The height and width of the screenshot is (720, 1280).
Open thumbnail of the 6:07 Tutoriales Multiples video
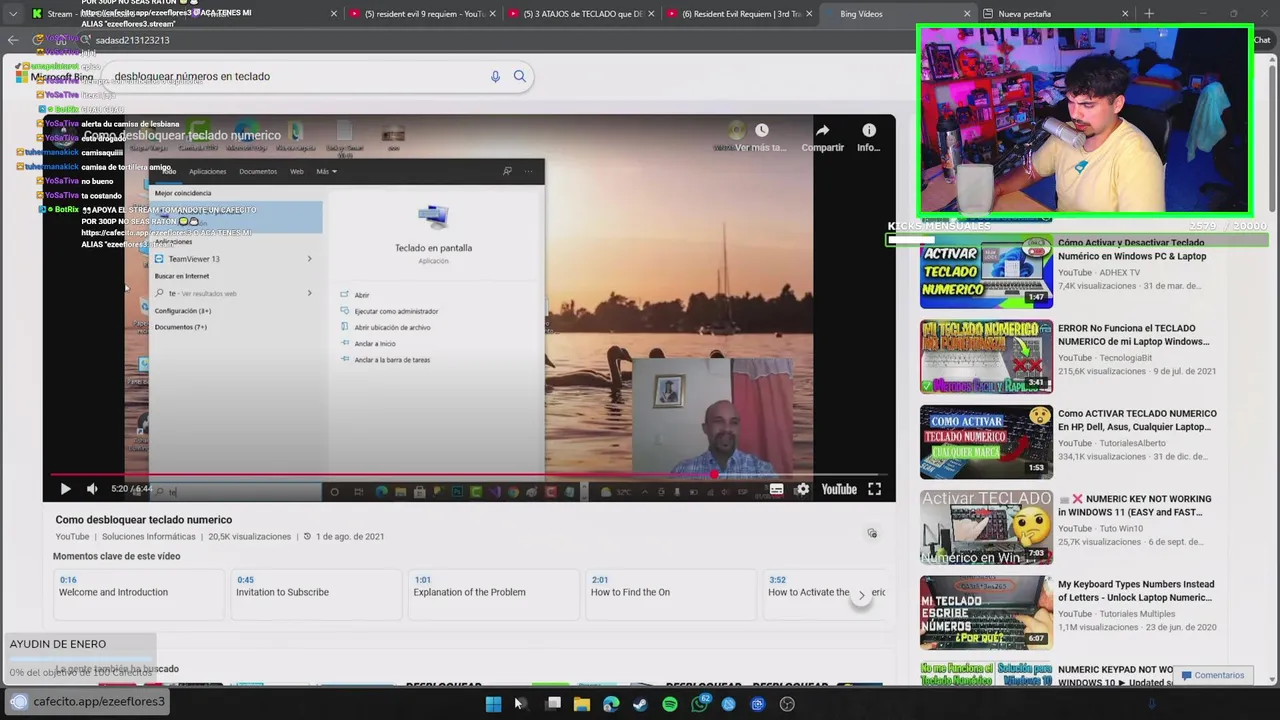click(x=986, y=613)
